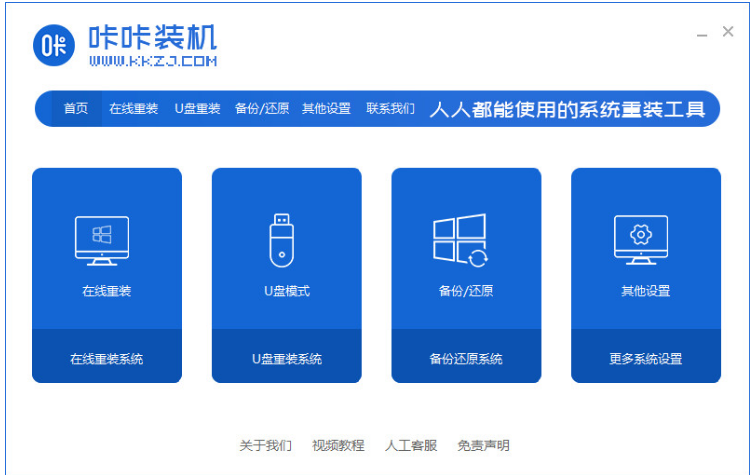This screenshot has height=475, width=755.
Task: Open the 视频教程 link
Action: pos(338,445)
